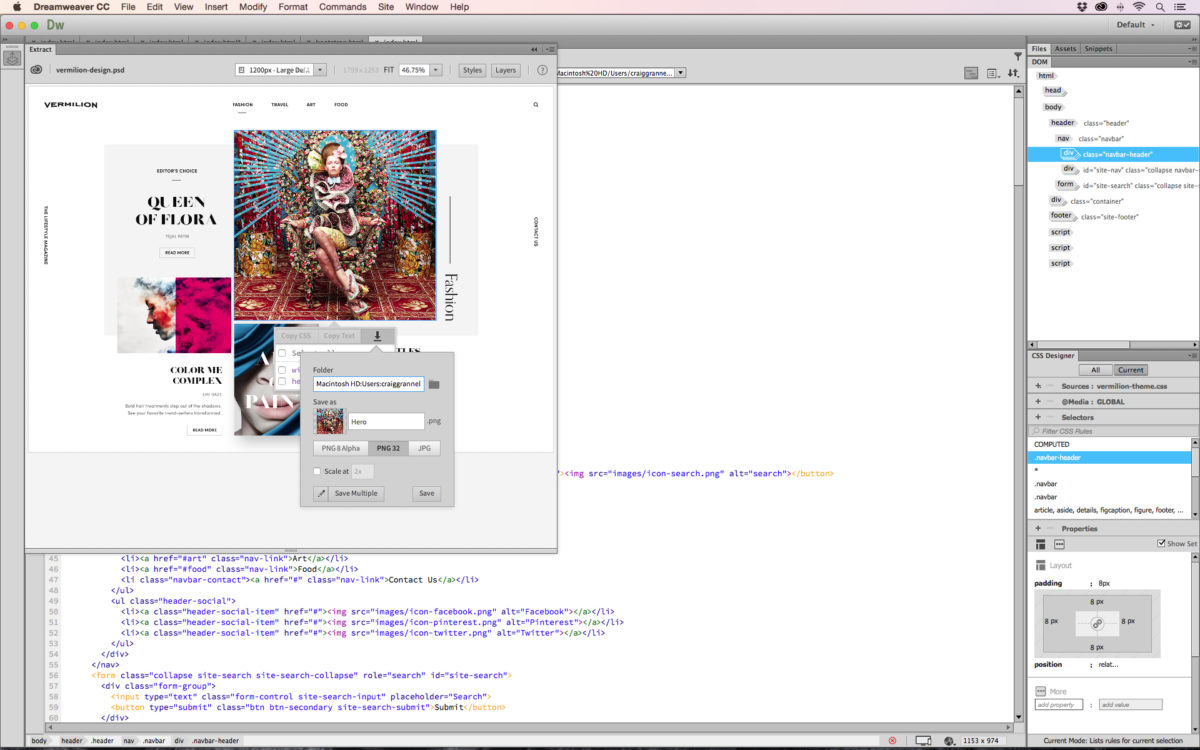
Task: Open Extract help via the question mark icon
Action: tap(541, 70)
